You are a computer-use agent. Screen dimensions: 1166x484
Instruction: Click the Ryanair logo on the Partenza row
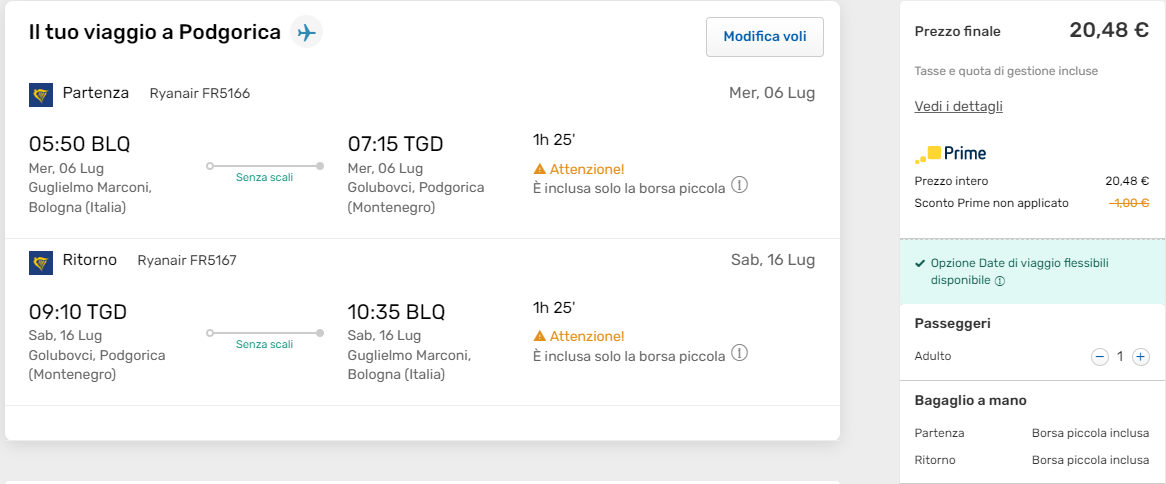coord(41,95)
